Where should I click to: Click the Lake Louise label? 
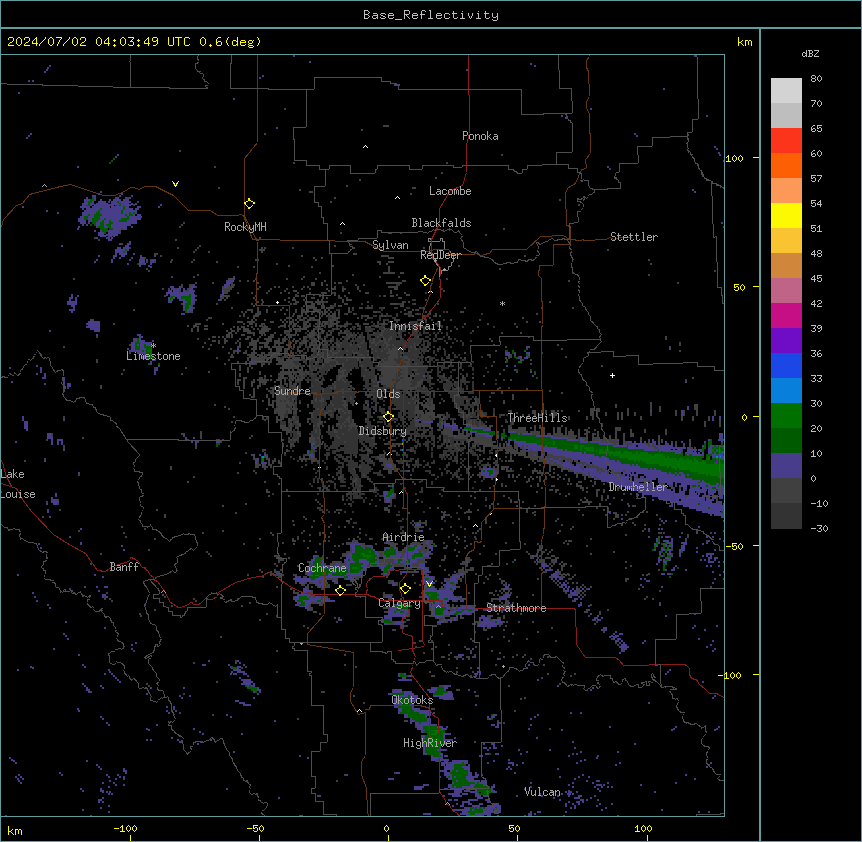click(x=18, y=484)
